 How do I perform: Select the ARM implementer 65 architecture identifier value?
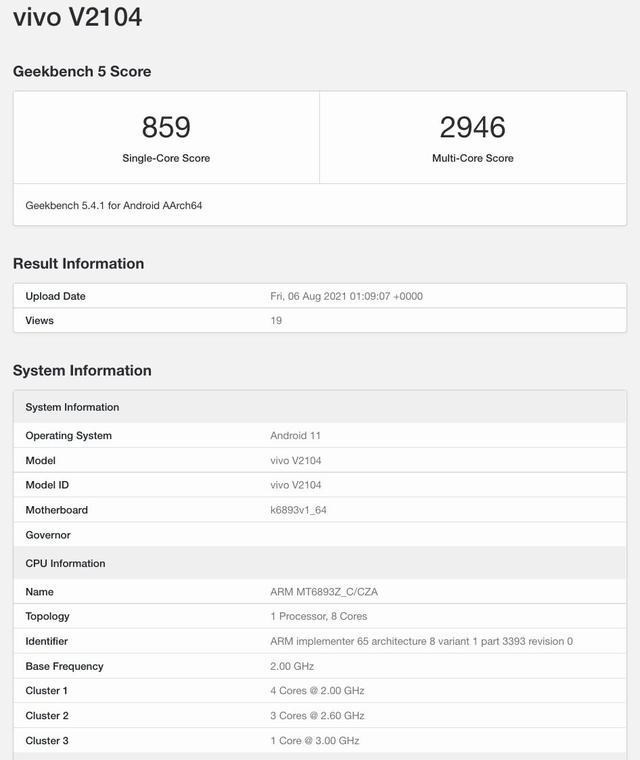tap(421, 641)
